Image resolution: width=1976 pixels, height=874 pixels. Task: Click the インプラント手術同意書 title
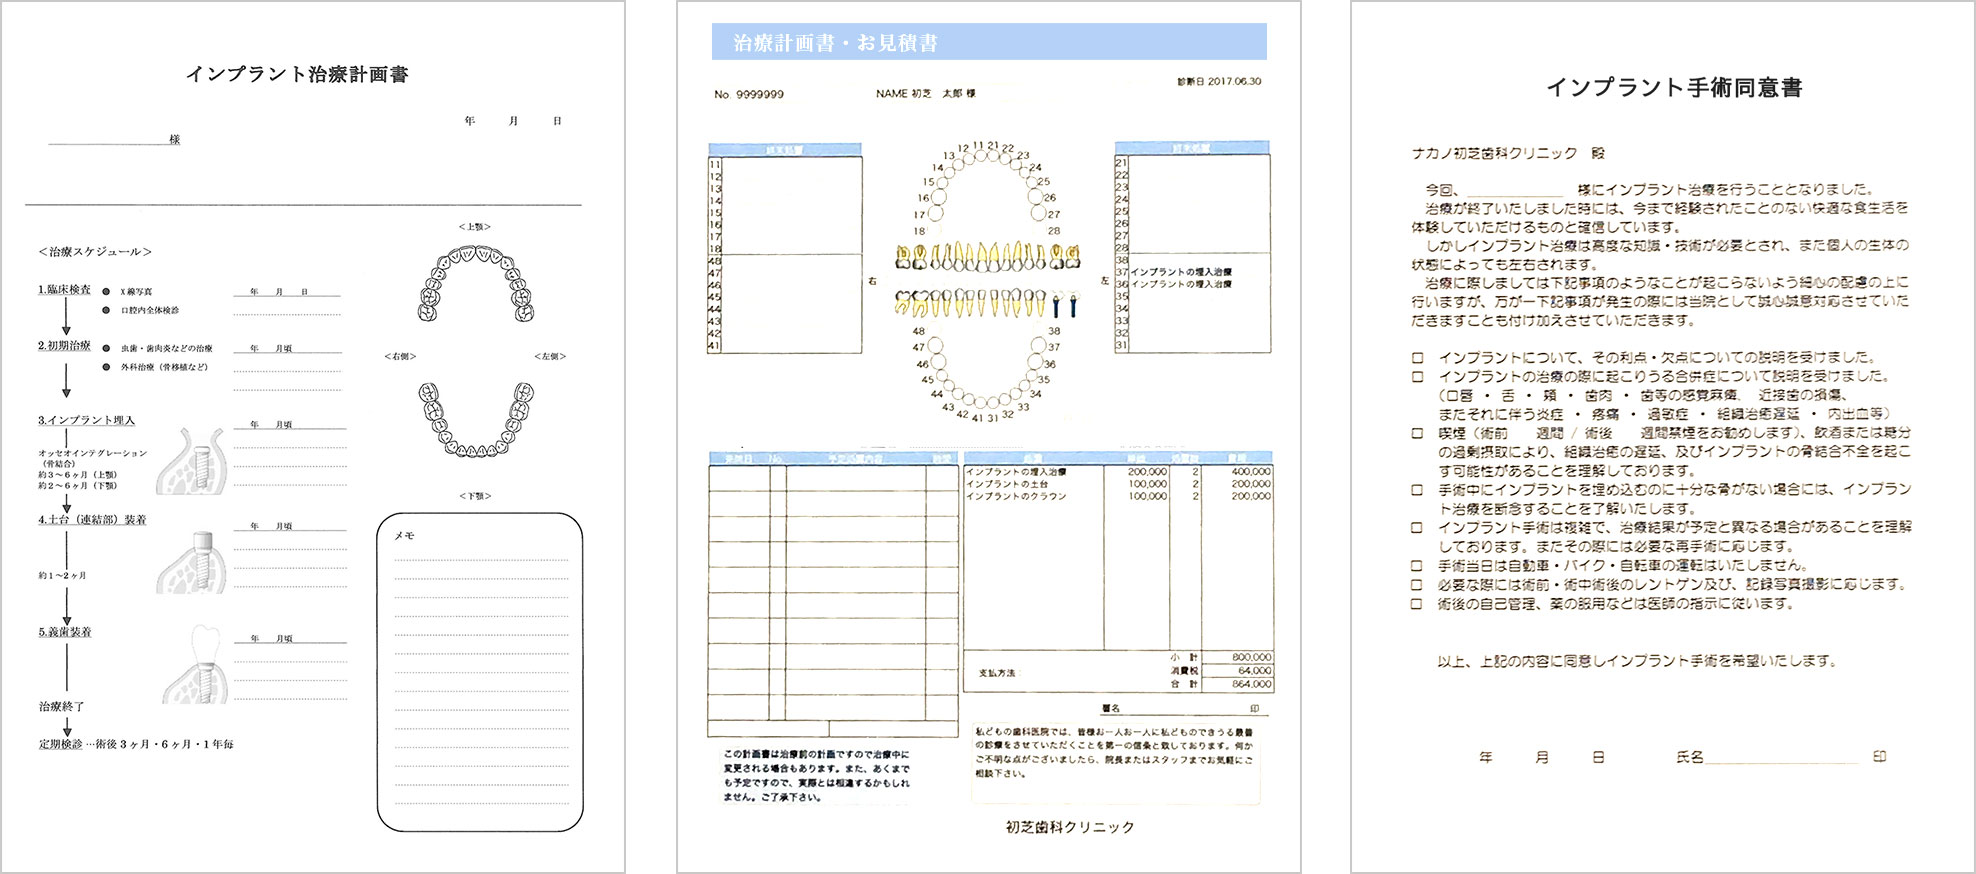click(x=1674, y=88)
